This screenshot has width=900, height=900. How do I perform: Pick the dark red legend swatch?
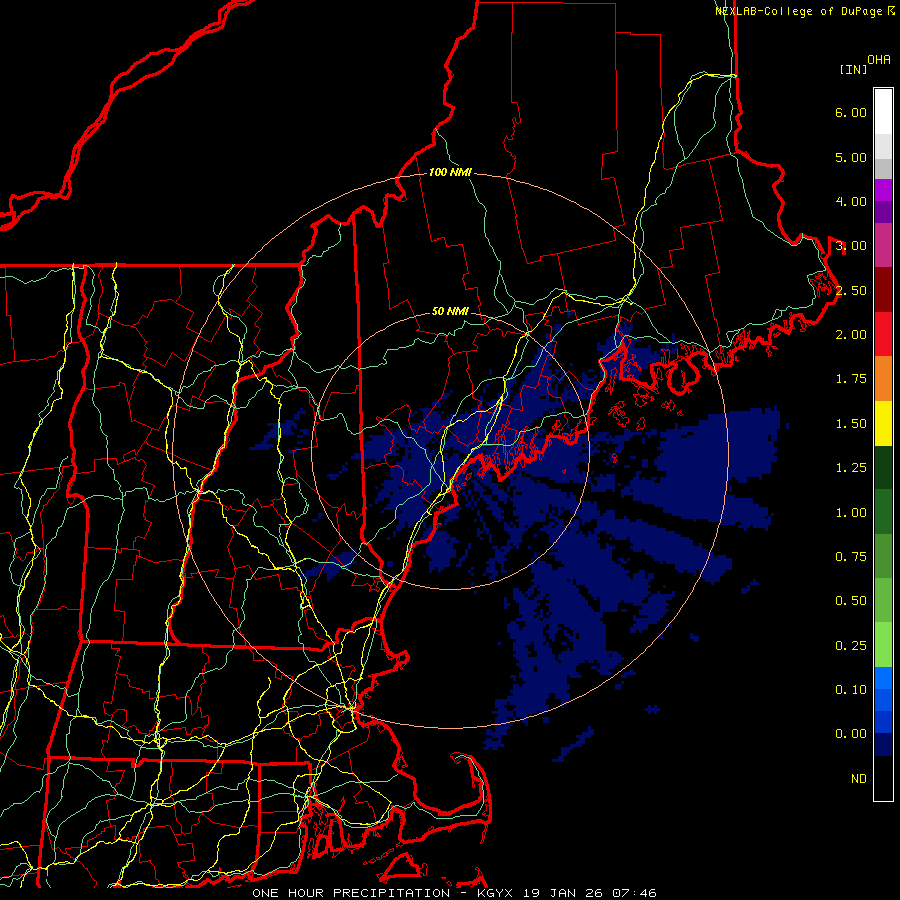tap(883, 290)
